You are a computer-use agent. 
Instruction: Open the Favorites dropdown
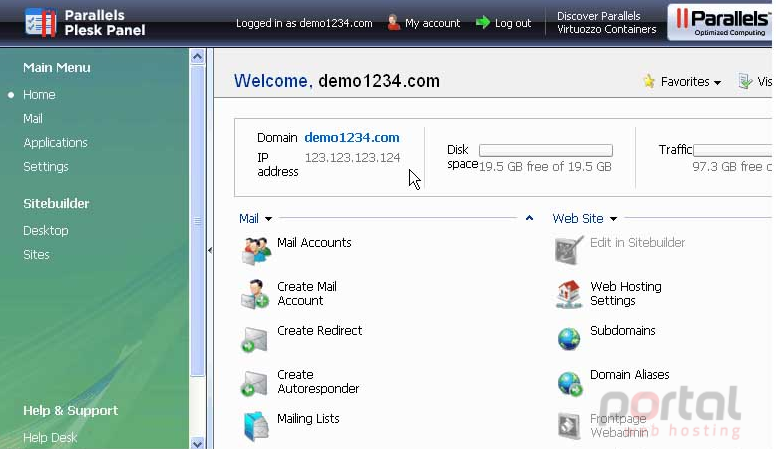tap(690, 82)
